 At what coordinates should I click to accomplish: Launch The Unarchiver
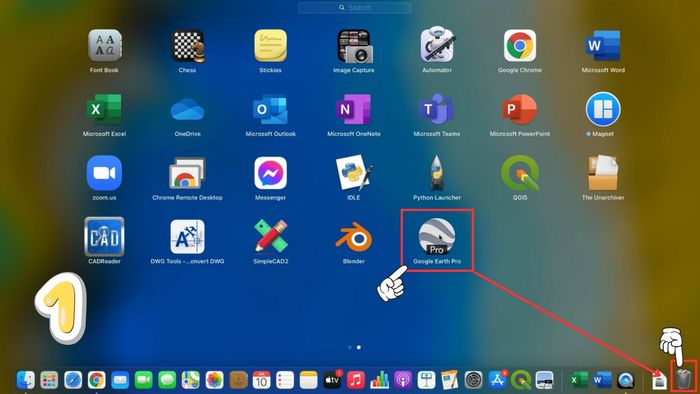point(603,173)
